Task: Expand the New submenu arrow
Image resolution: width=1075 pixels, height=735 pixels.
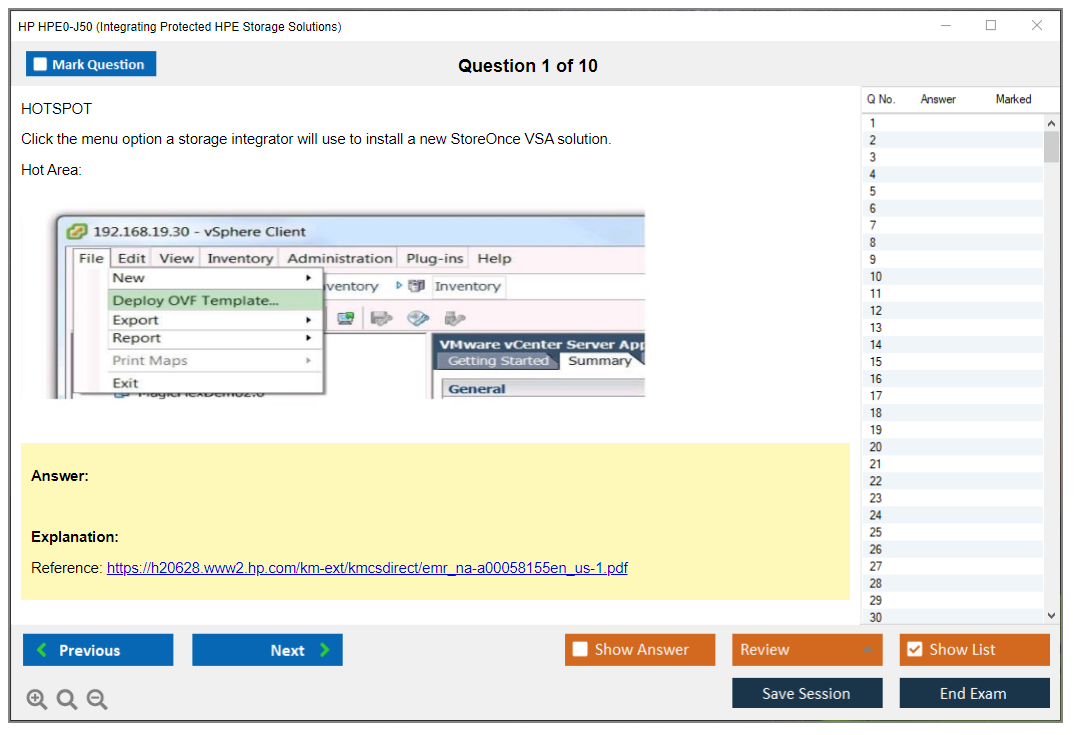Action: (308, 278)
